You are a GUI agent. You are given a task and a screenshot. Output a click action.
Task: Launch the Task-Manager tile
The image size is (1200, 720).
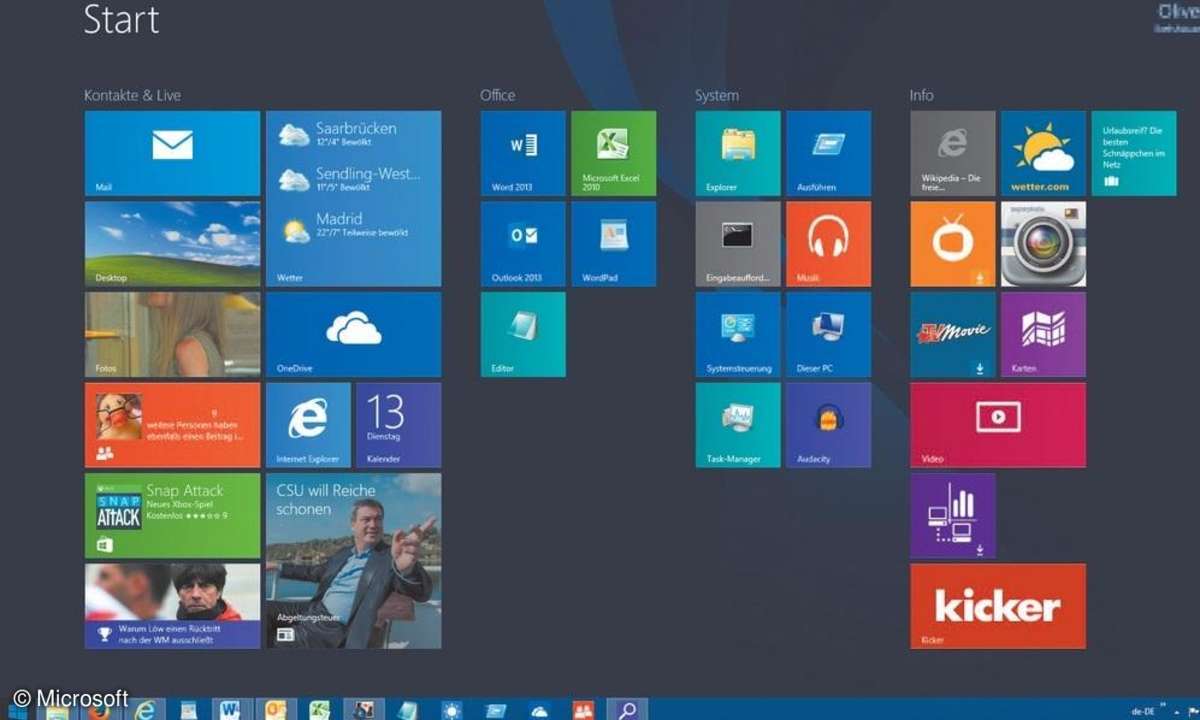(738, 425)
